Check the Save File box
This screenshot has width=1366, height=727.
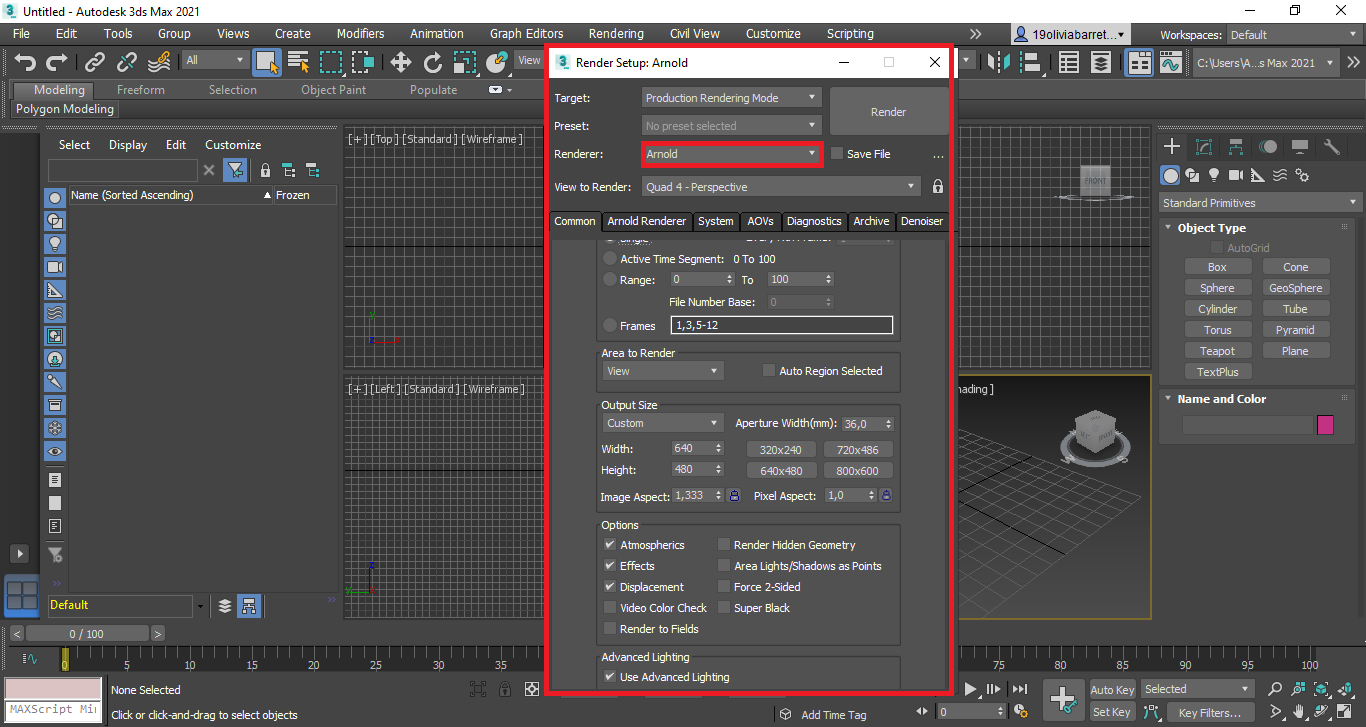[837, 154]
